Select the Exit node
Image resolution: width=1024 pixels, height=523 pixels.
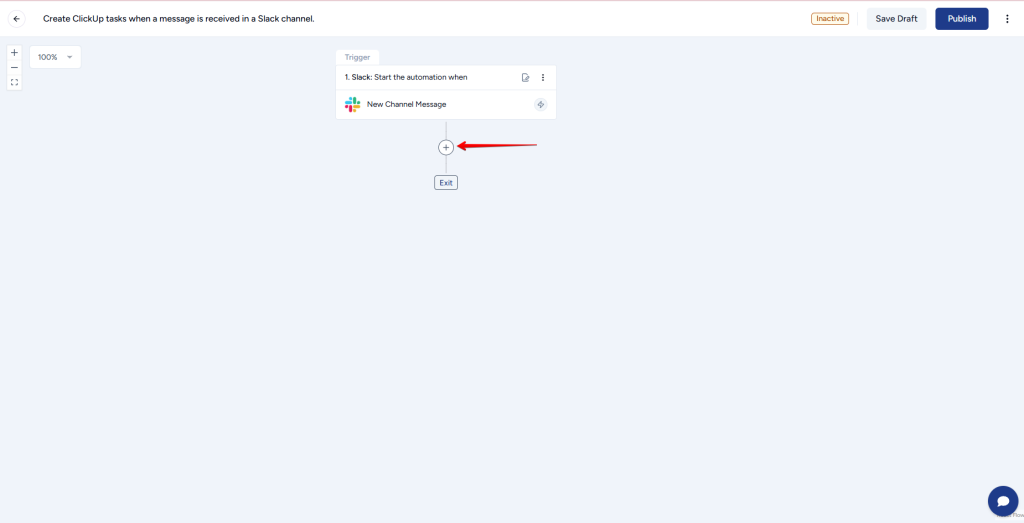pos(446,183)
